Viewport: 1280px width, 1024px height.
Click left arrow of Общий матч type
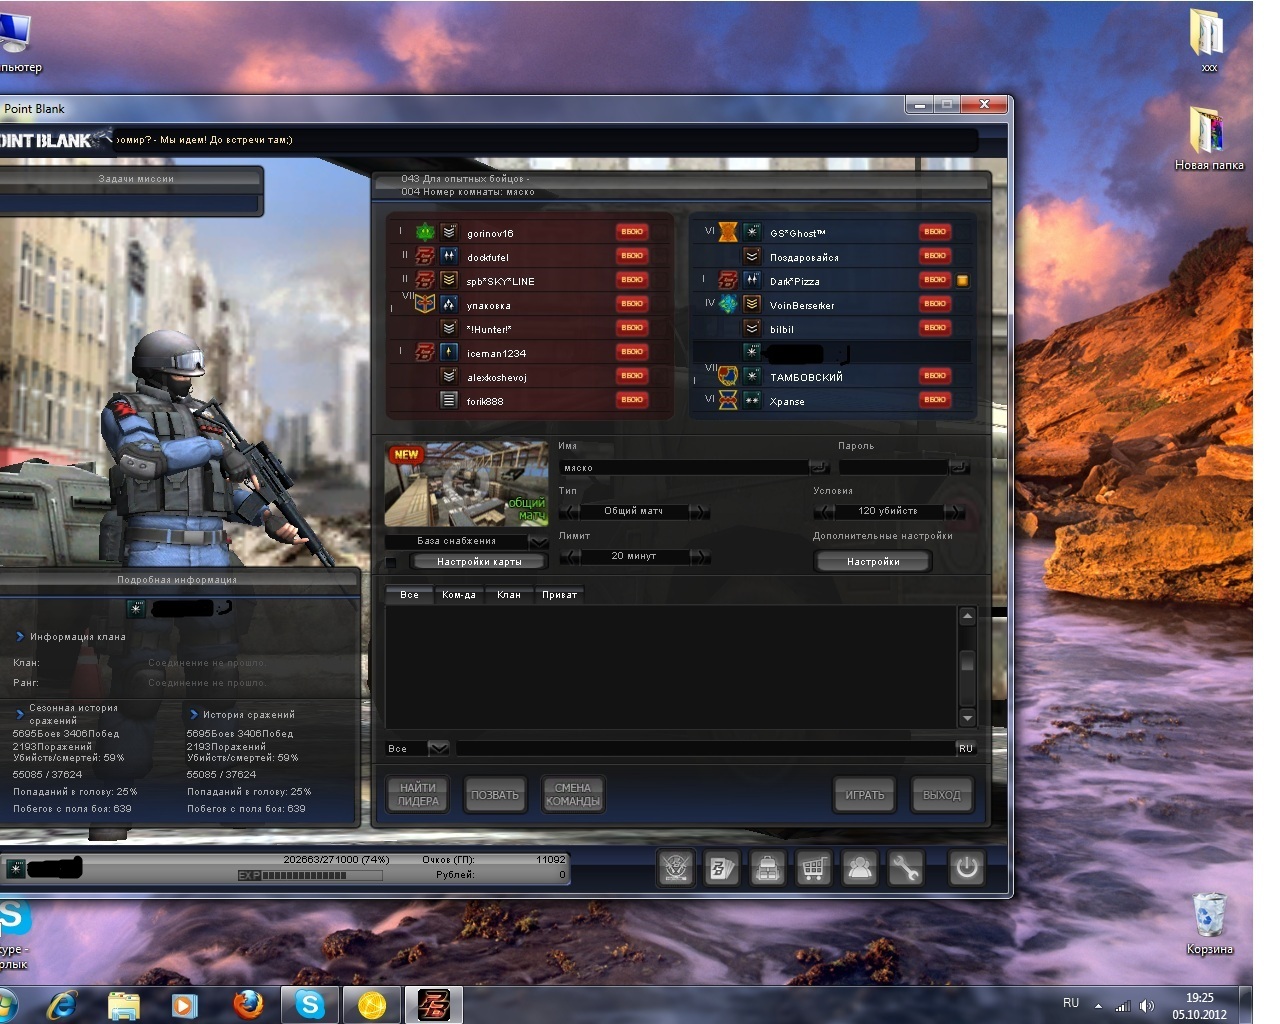(569, 511)
